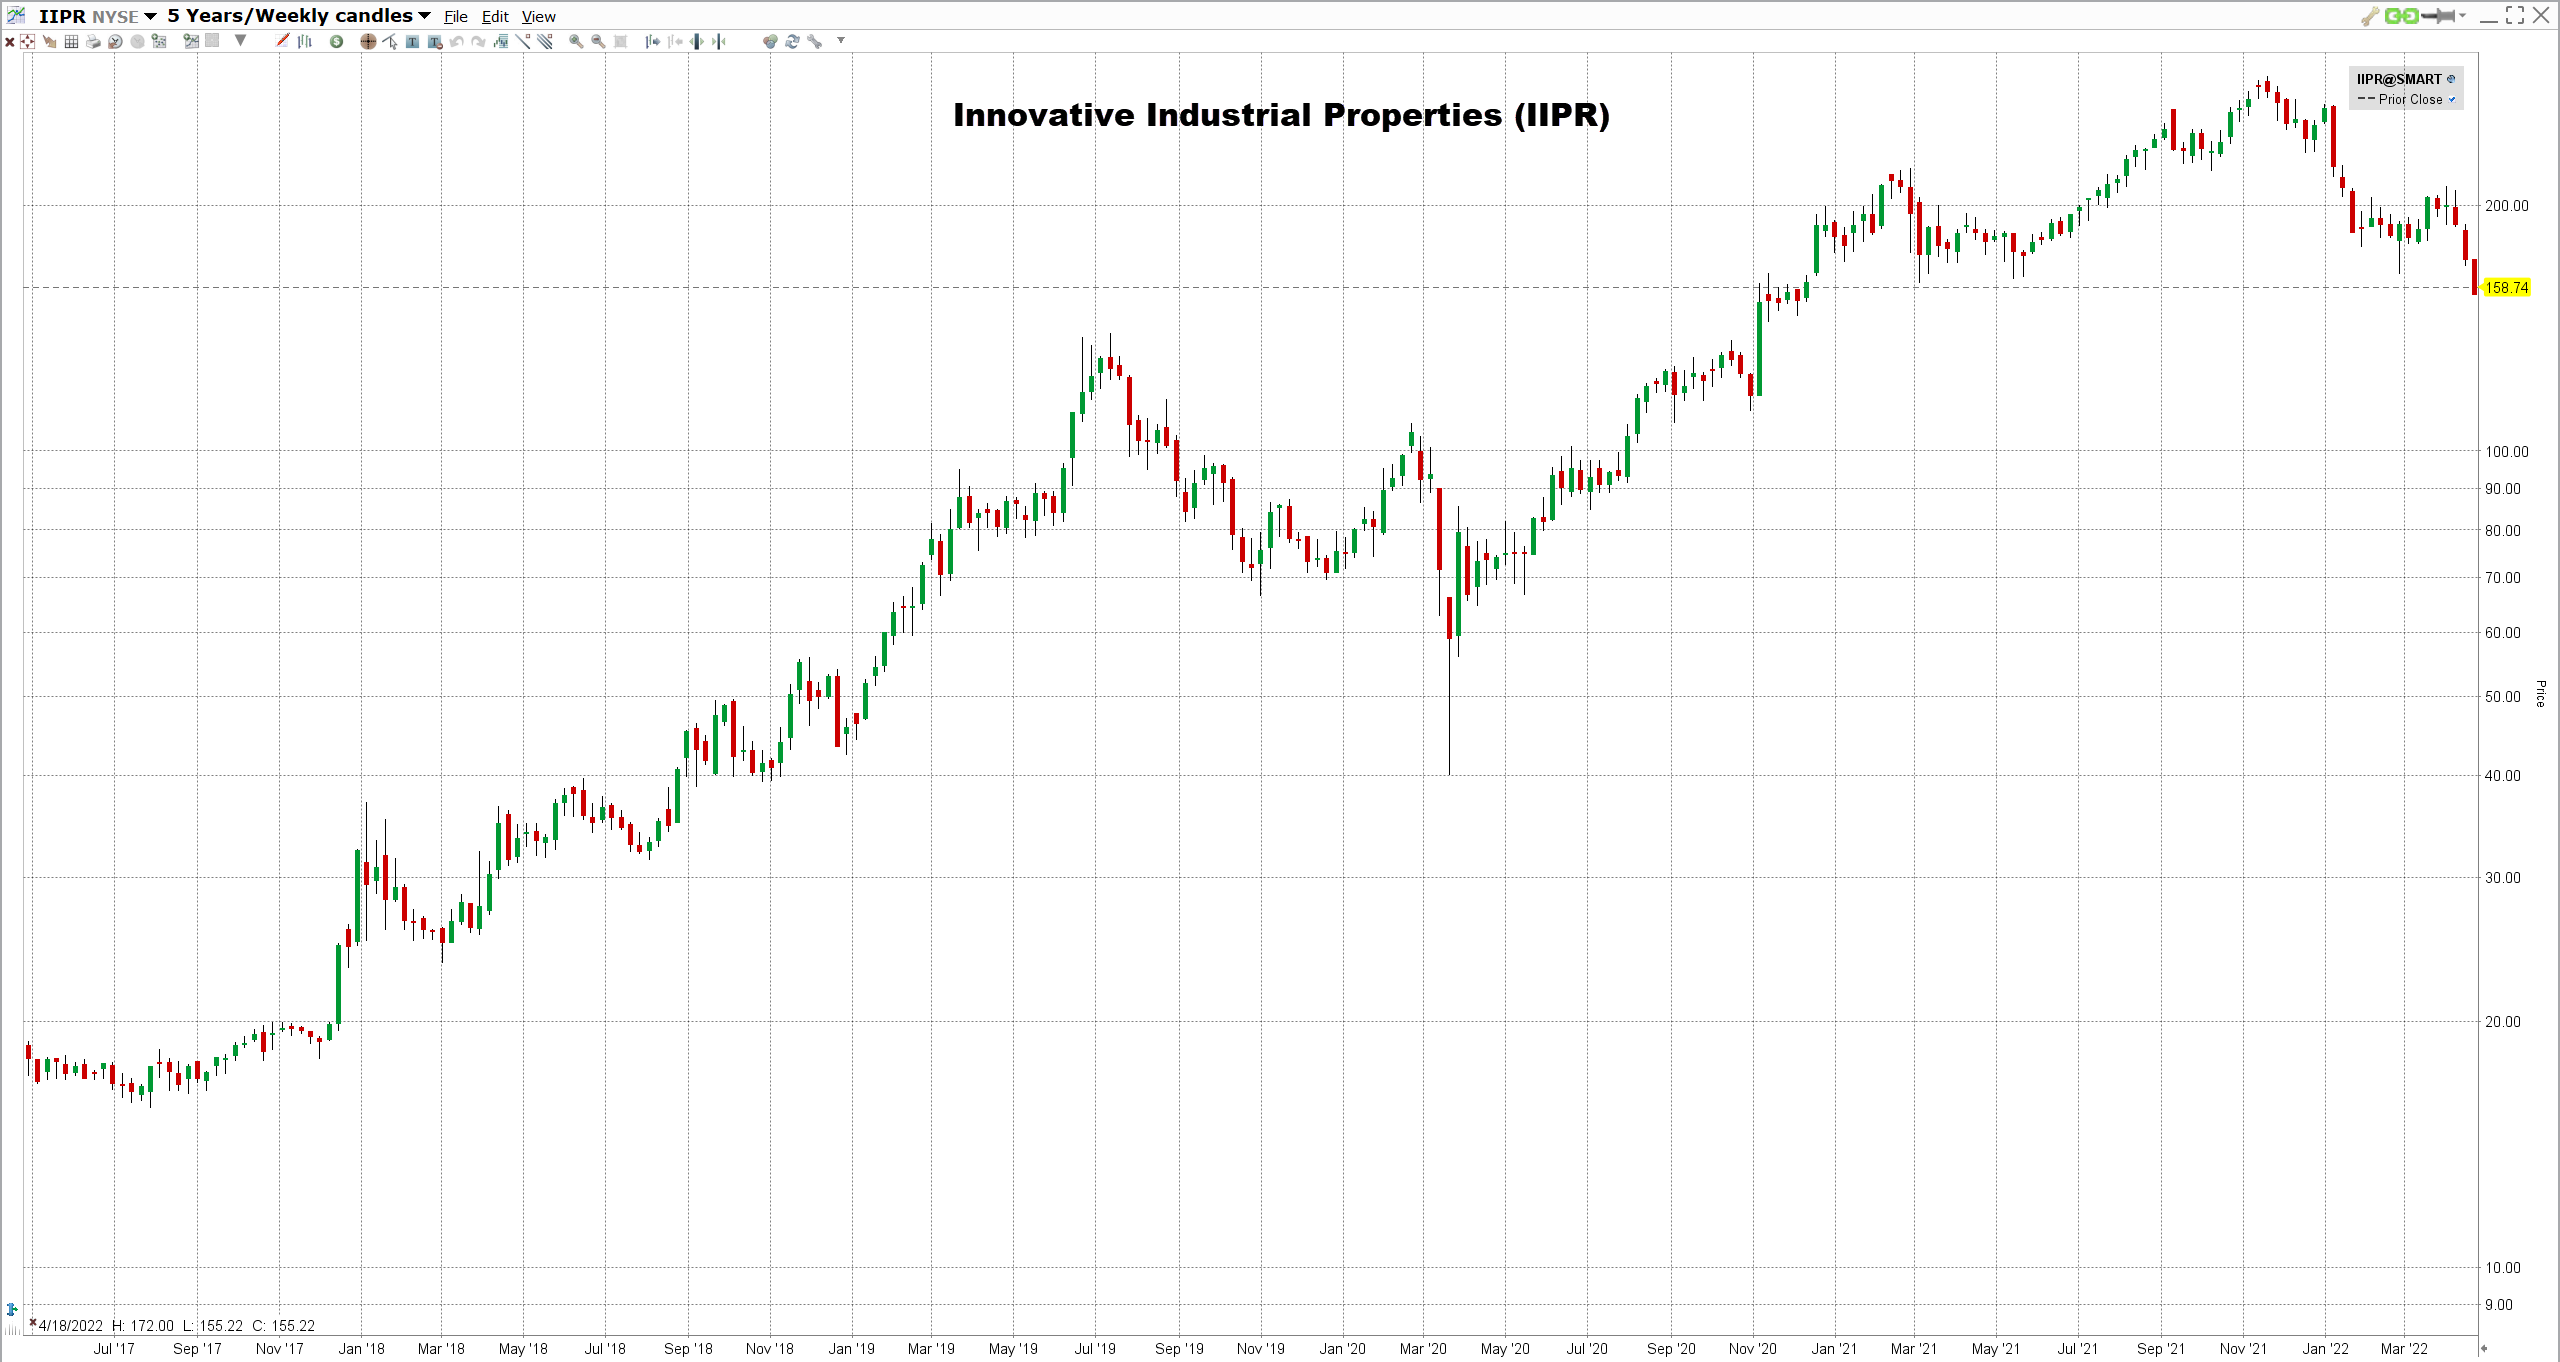Open the toolbar wrench settings icon

click(x=815, y=41)
